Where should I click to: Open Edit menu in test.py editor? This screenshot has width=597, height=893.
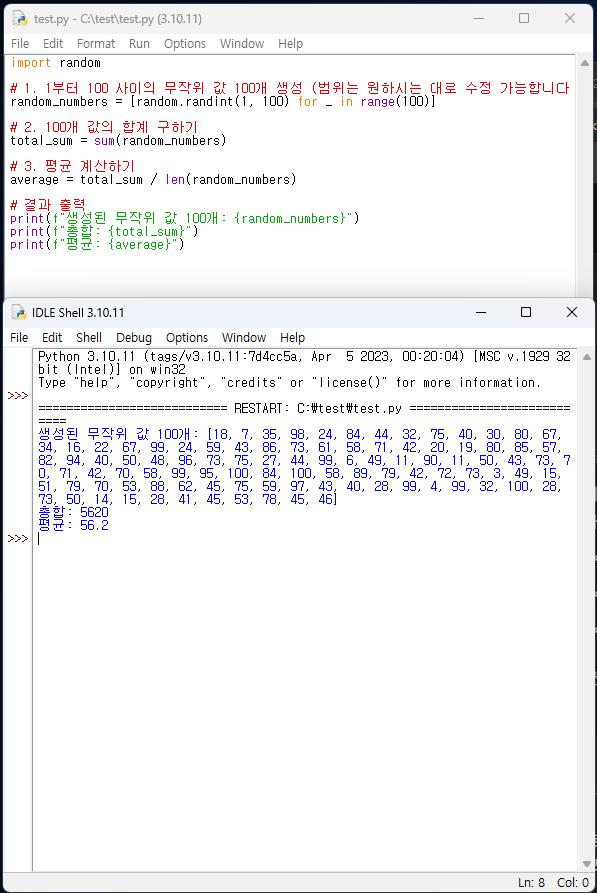[53, 44]
